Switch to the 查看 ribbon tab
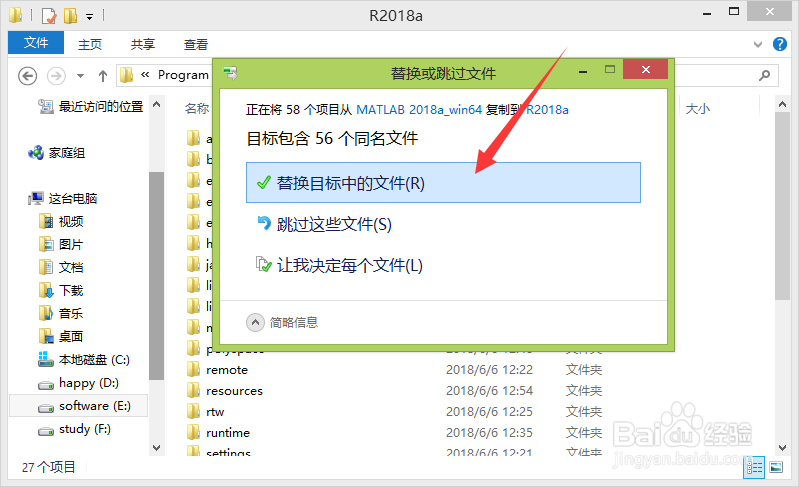The image size is (799, 487). click(x=196, y=44)
